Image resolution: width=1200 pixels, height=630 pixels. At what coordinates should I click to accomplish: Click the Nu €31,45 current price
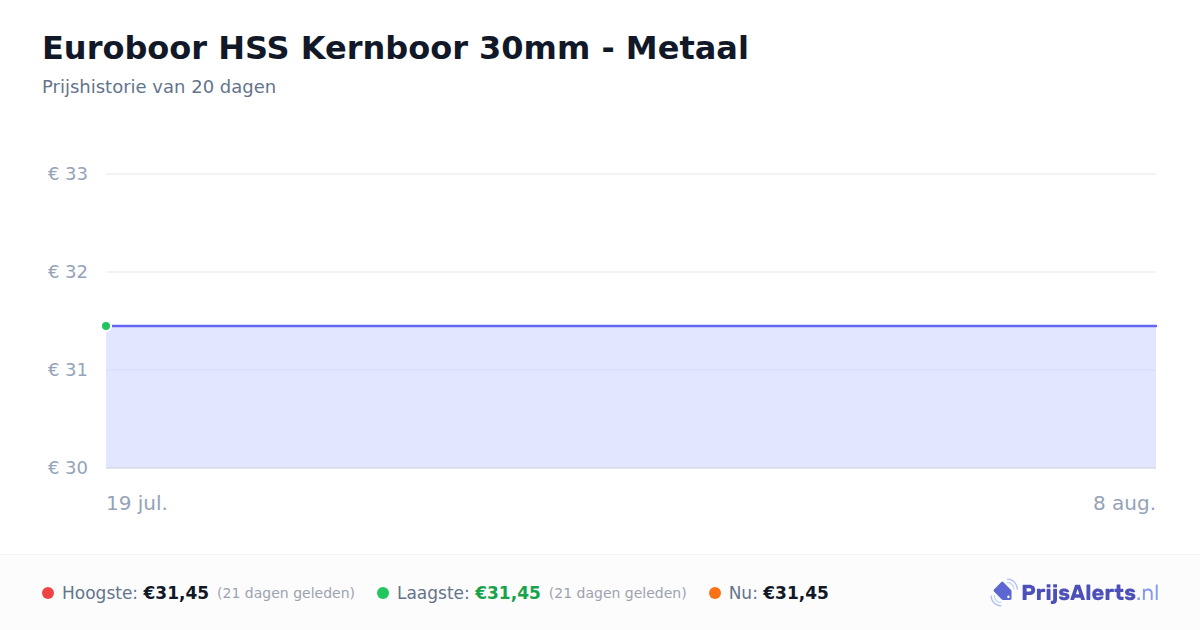point(796,593)
